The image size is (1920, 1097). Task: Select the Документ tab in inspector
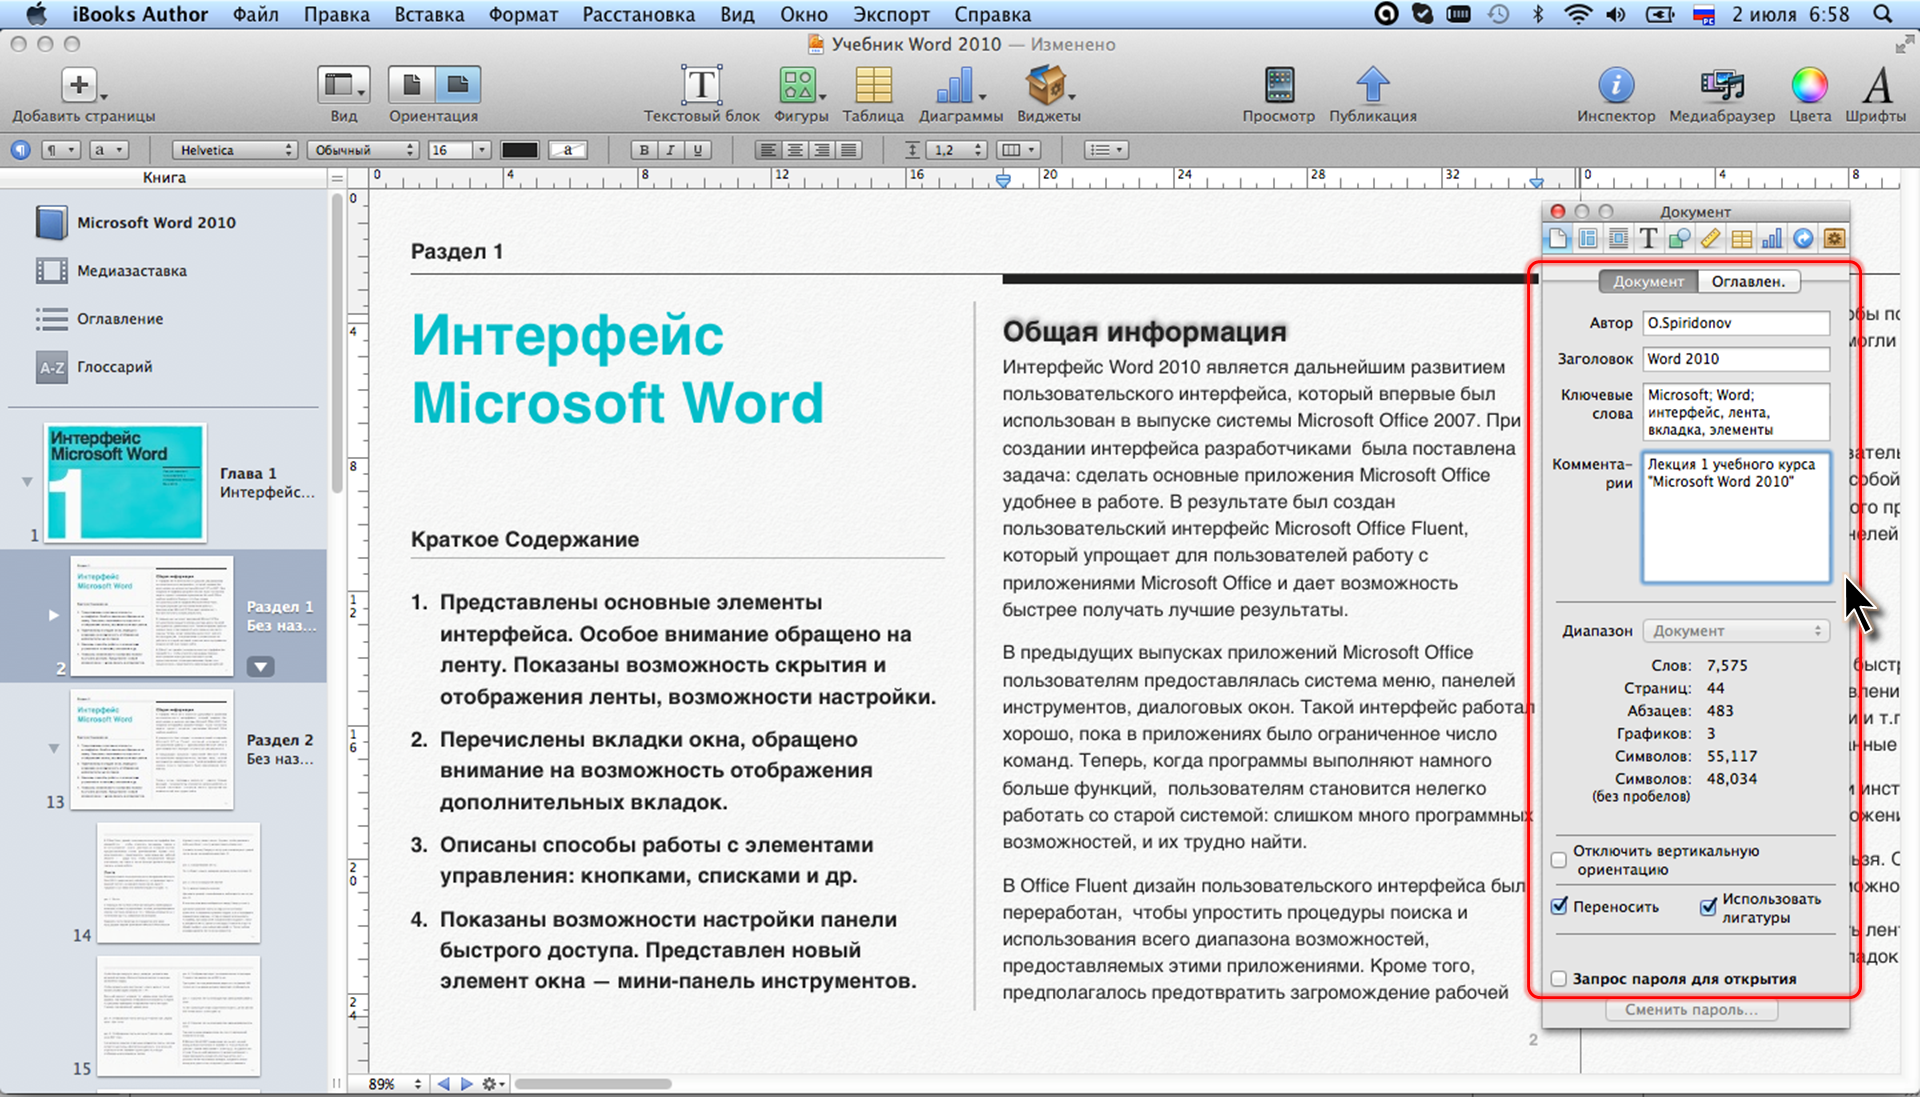[x=1648, y=281]
